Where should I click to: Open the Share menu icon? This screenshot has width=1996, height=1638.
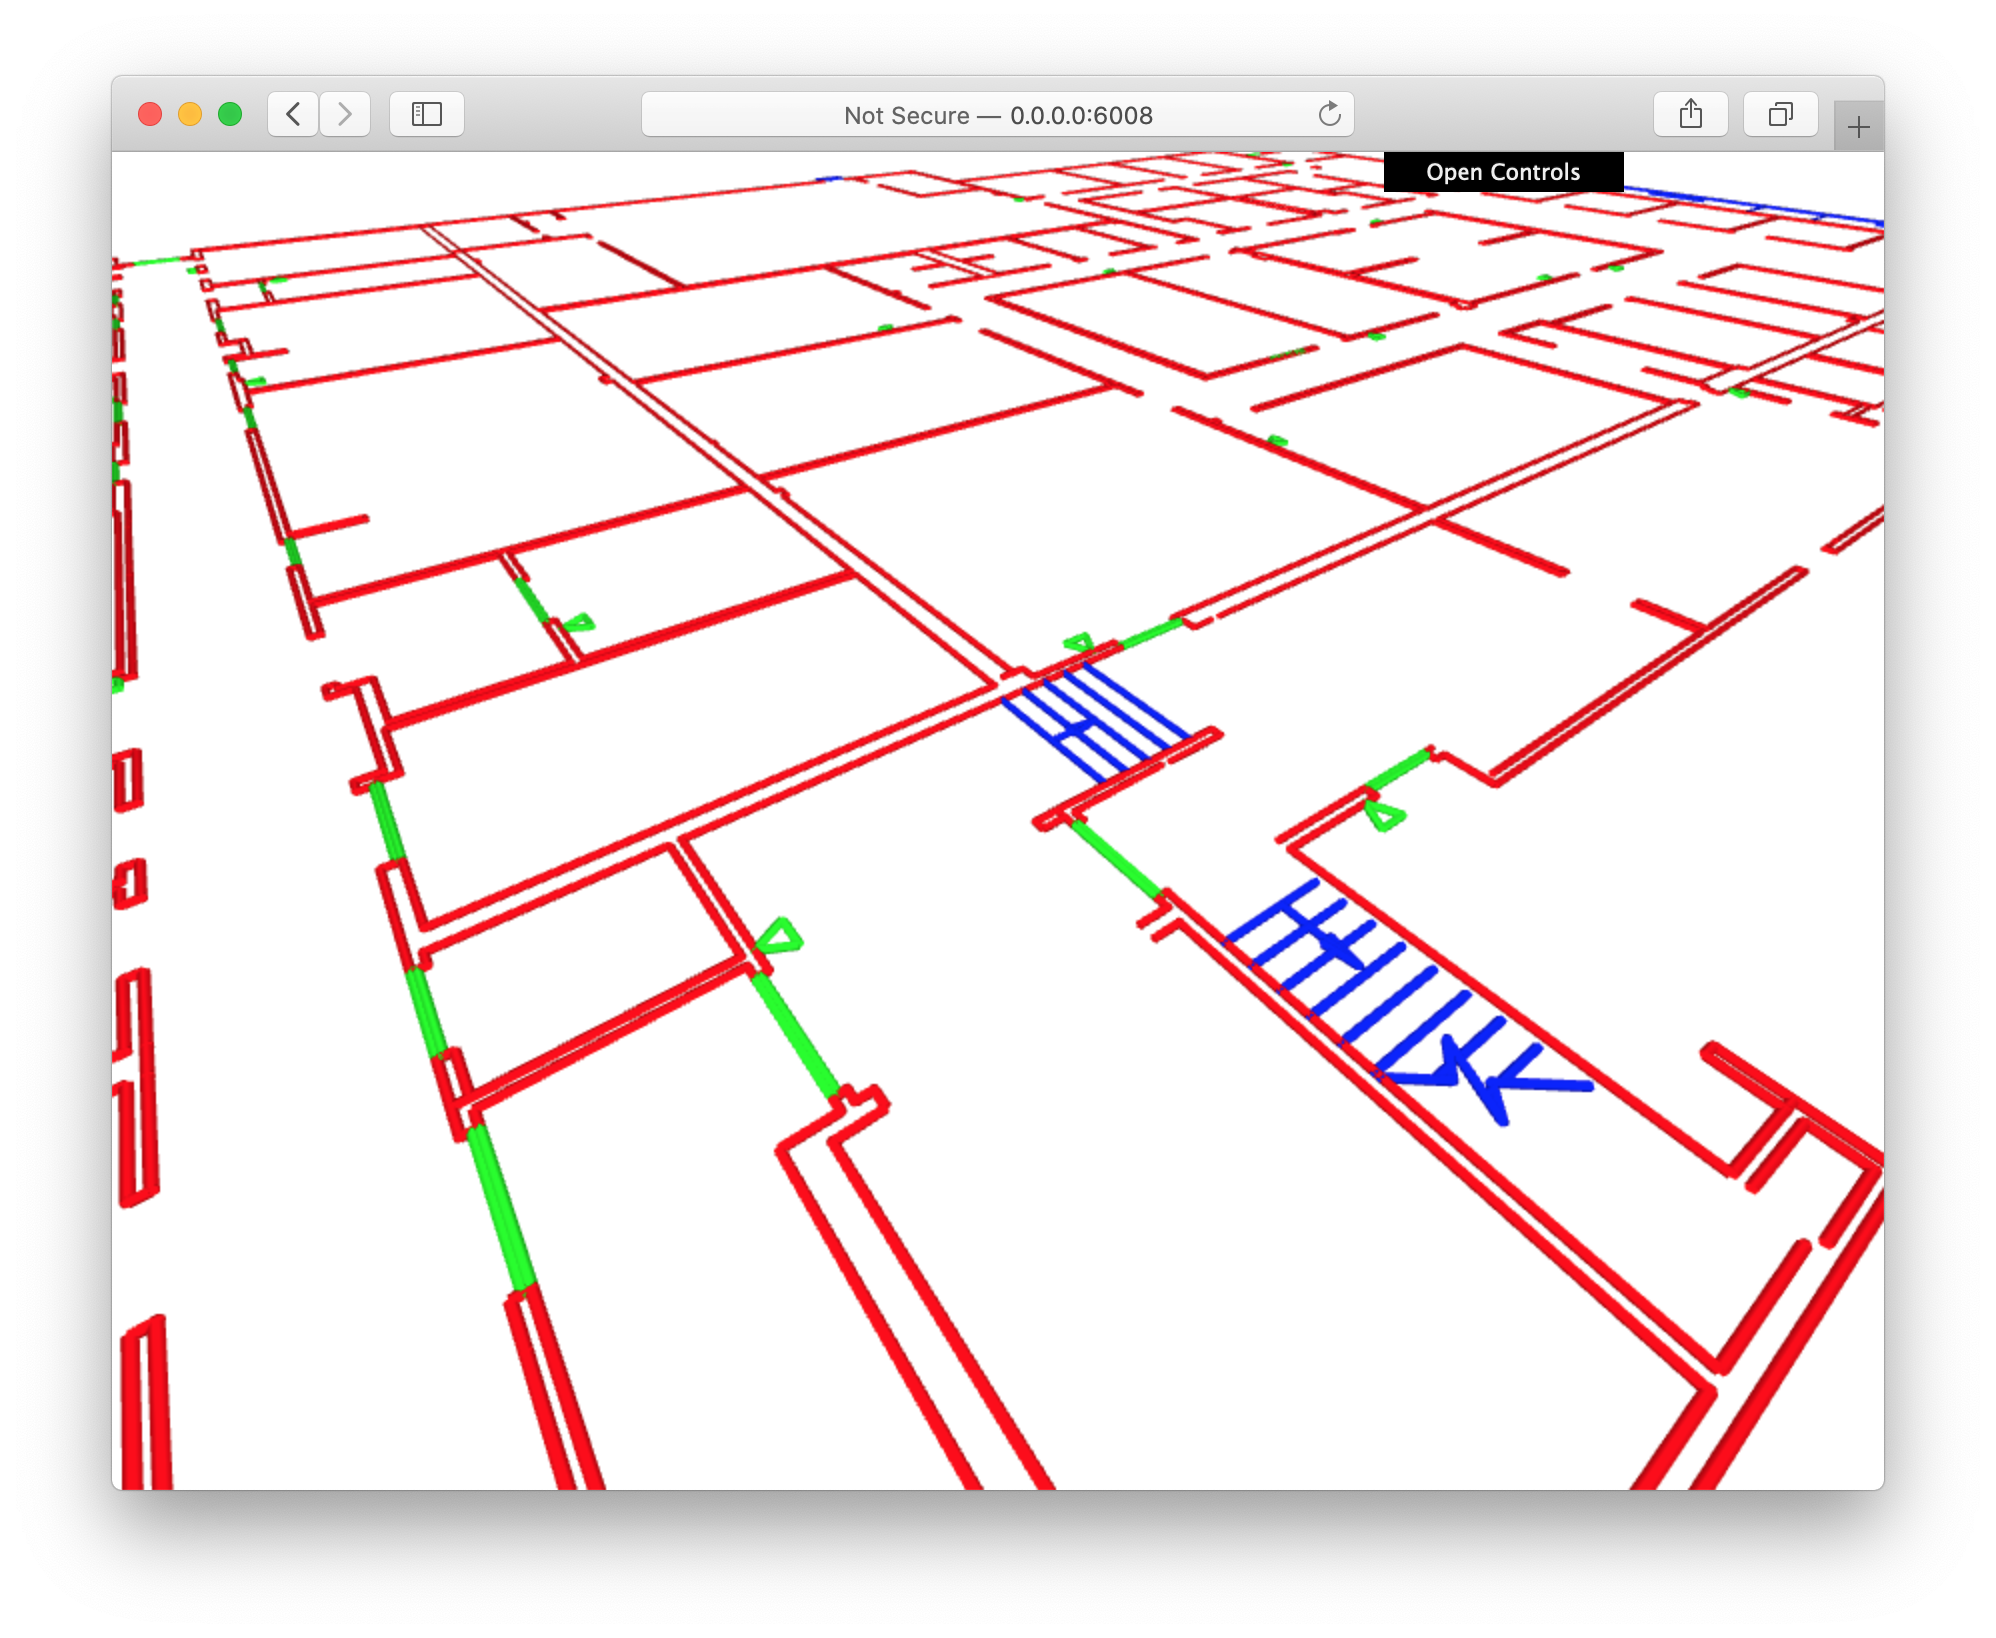point(1690,114)
